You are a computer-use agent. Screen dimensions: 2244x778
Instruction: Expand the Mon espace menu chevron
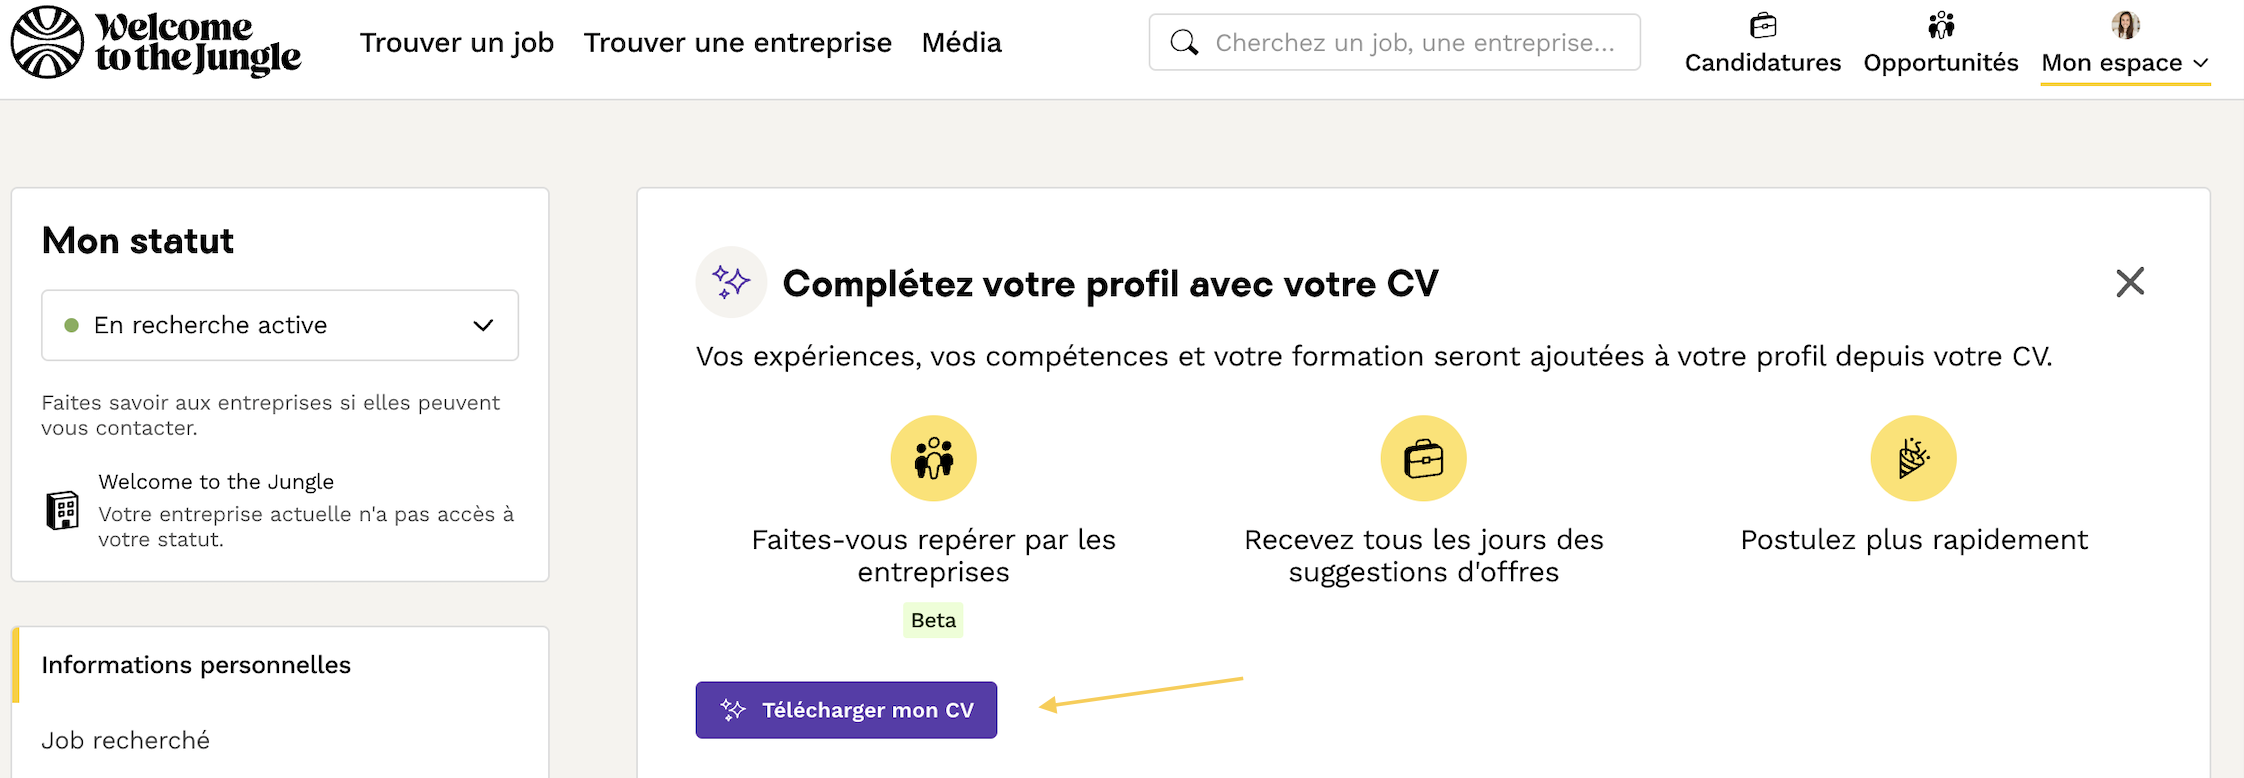click(2201, 63)
